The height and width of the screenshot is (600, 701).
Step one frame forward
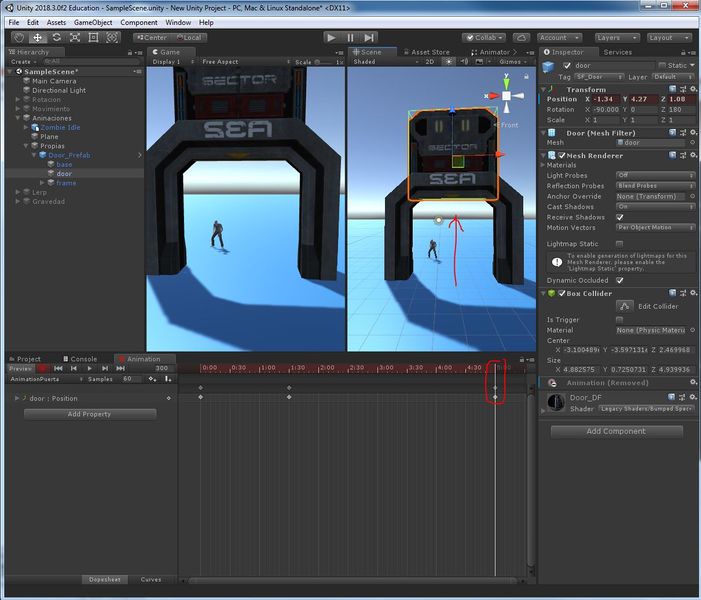pyautogui.click(x=369, y=38)
